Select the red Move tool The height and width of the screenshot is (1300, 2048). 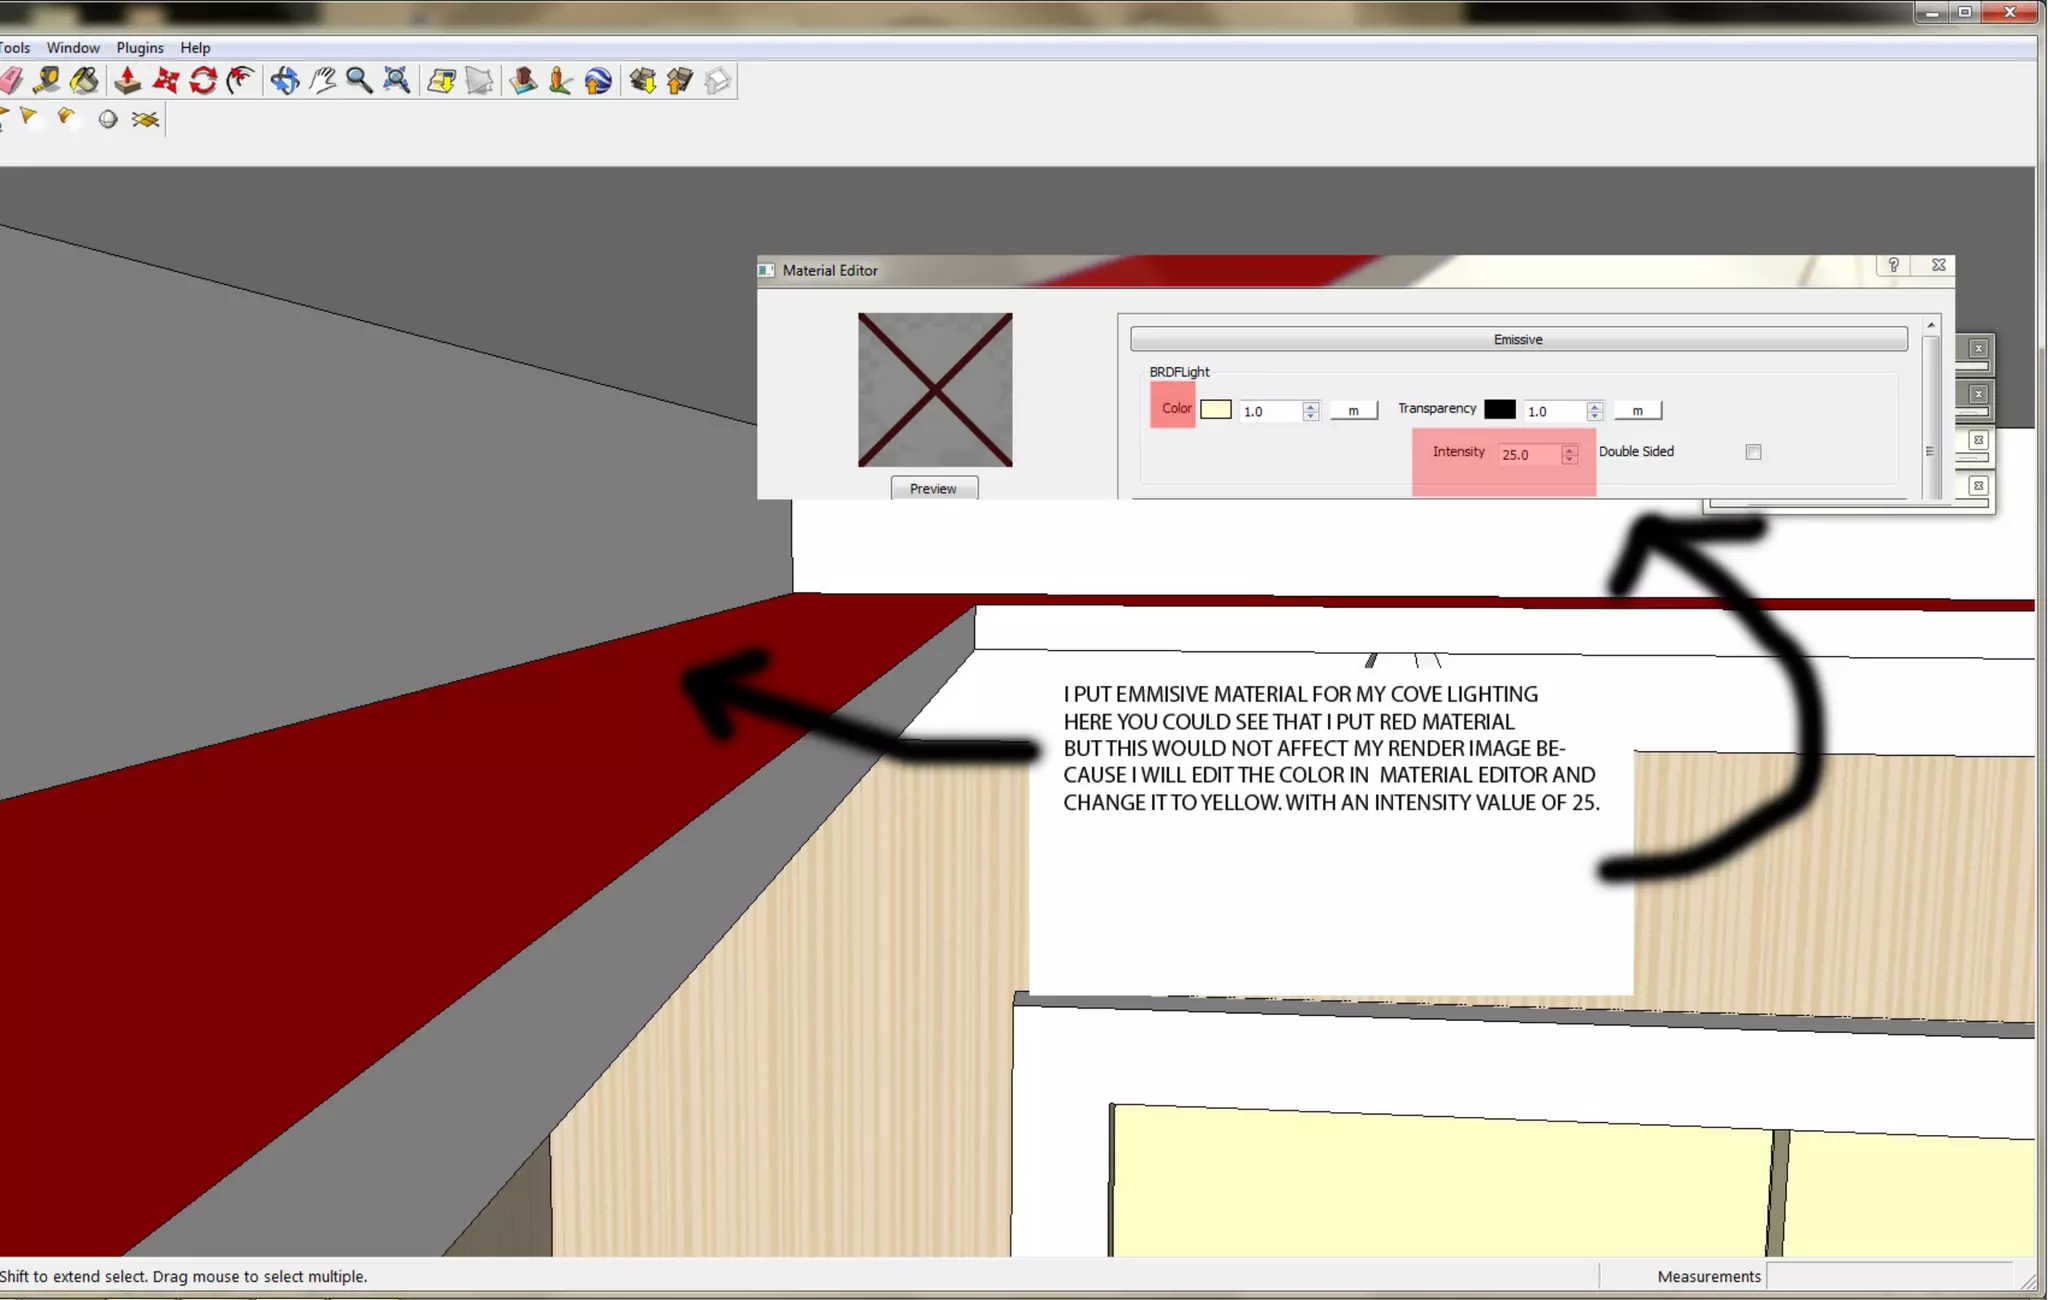click(166, 81)
